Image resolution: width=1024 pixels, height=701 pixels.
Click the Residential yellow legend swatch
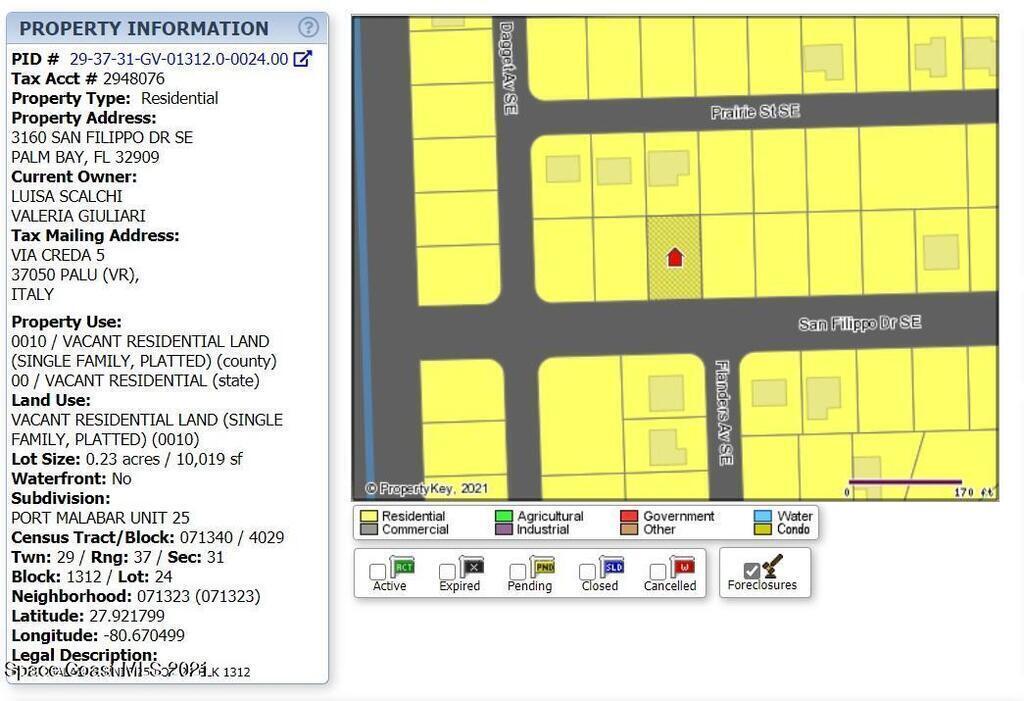tap(369, 516)
